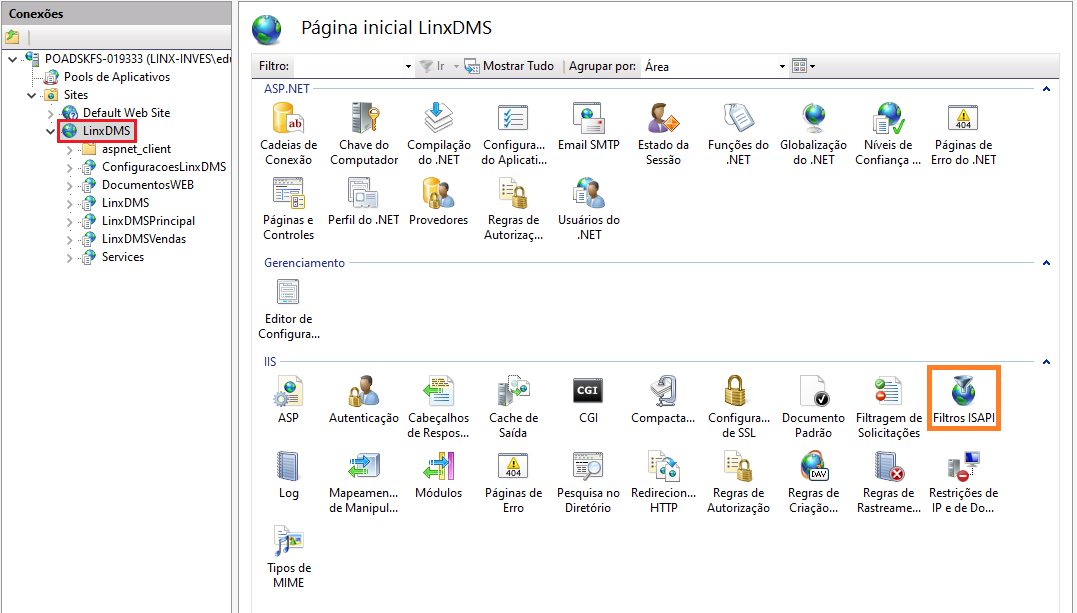This screenshot has height=613, width=1077.
Task: Collapse the LinxDMS site node
Action: click(51, 131)
